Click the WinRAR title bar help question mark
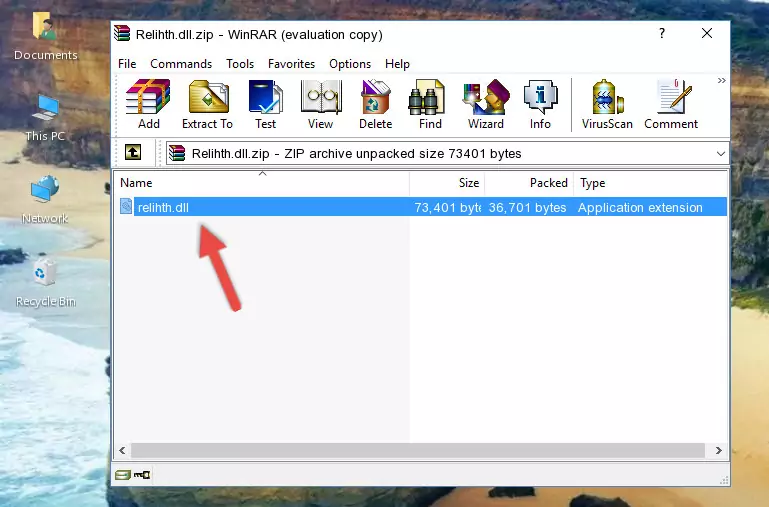The image size is (769, 507). [x=662, y=33]
